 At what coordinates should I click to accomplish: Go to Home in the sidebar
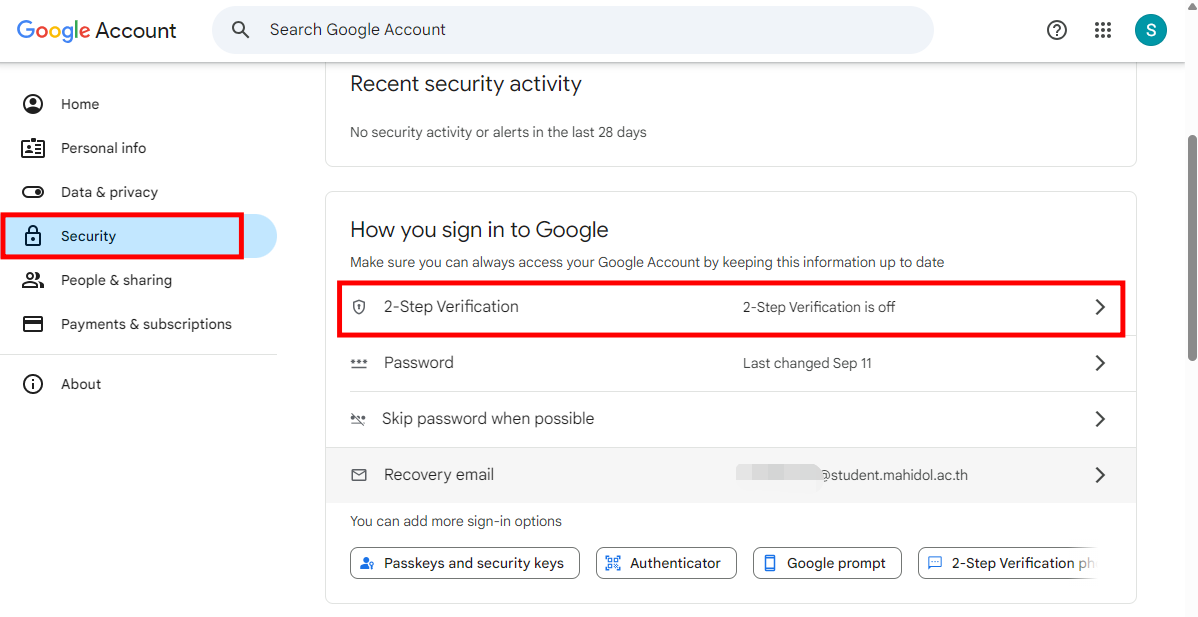coord(80,104)
